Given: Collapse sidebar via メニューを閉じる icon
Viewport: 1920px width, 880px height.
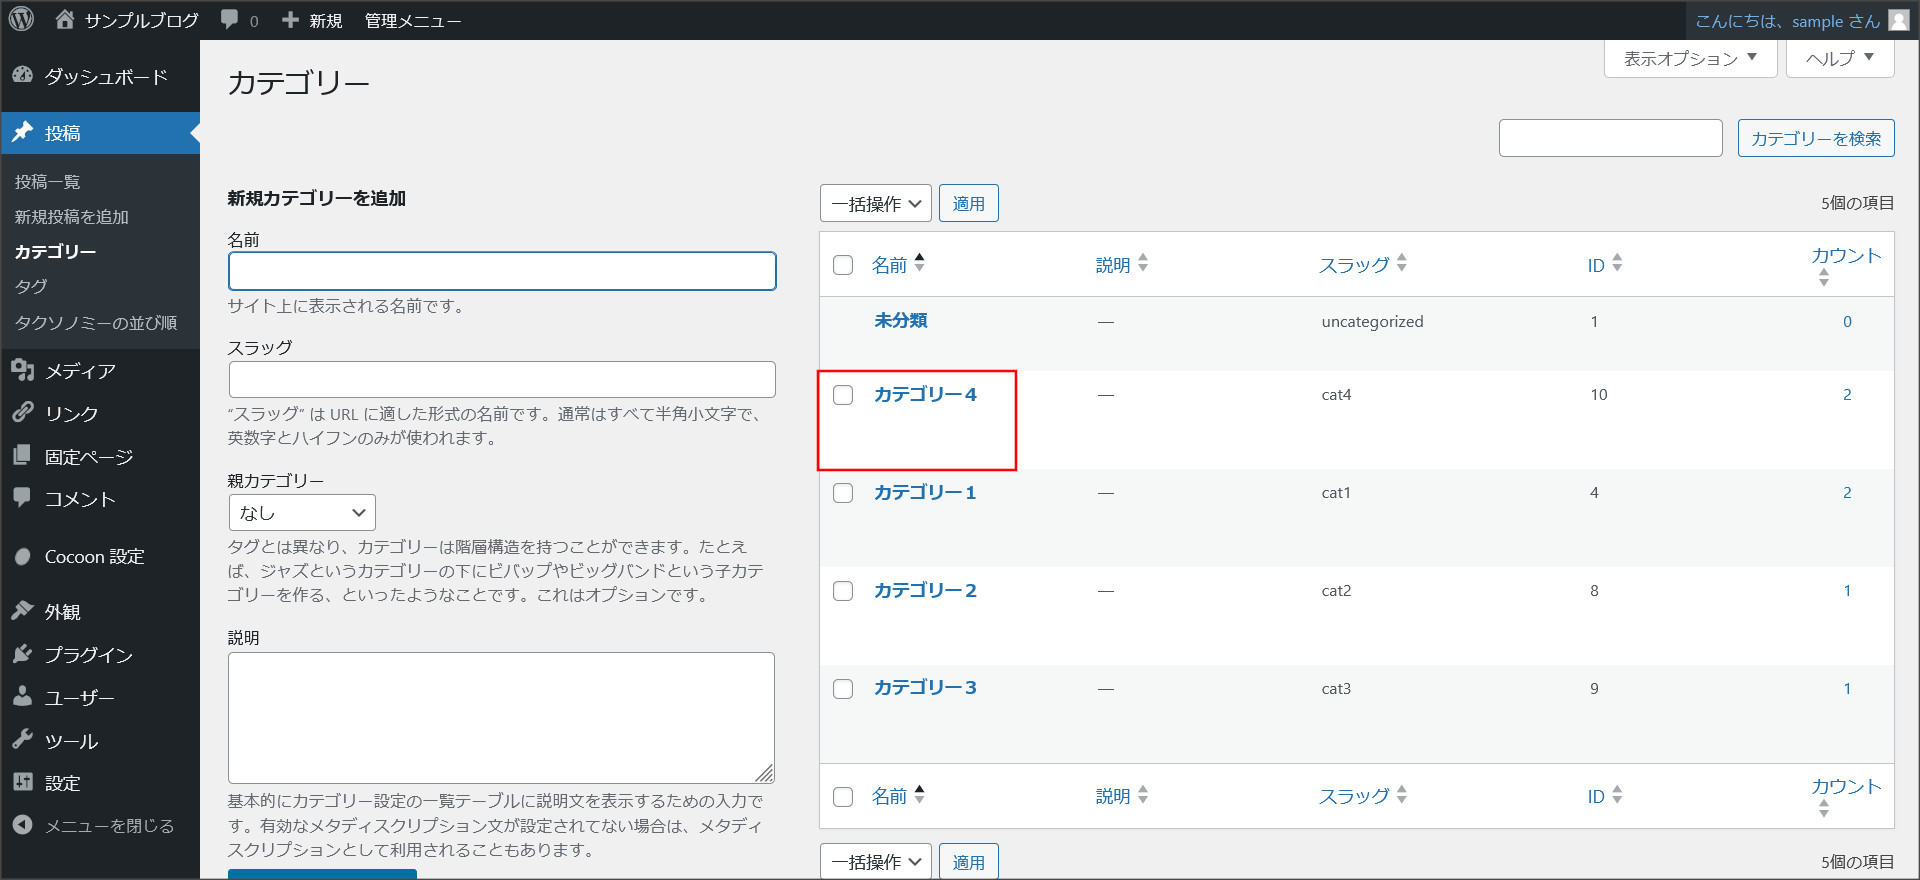Looking at the screenshot, I should coord(22,825).
